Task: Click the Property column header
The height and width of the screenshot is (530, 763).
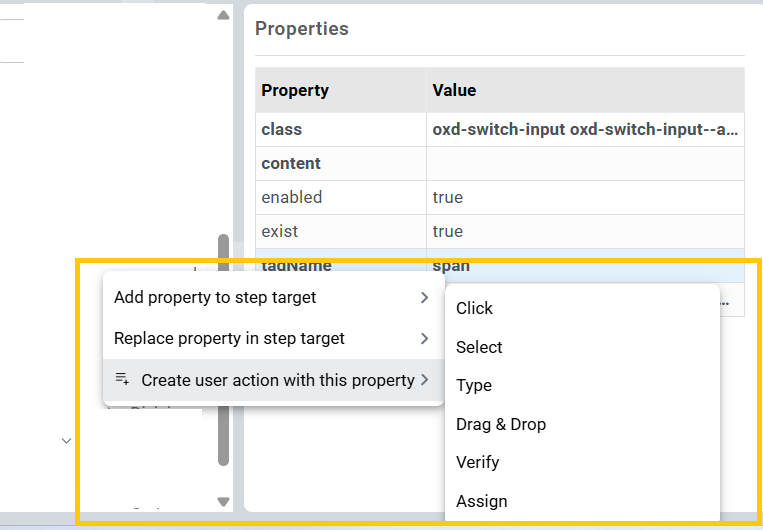Action: tap(295, 90)
